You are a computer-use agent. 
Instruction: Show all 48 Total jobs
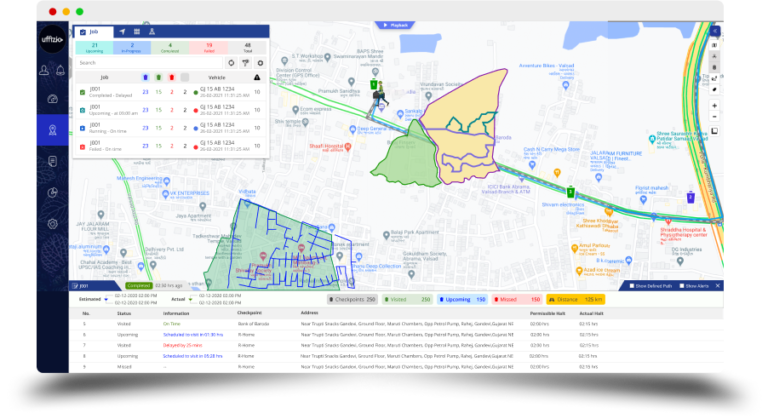click(x=247, y=48)
